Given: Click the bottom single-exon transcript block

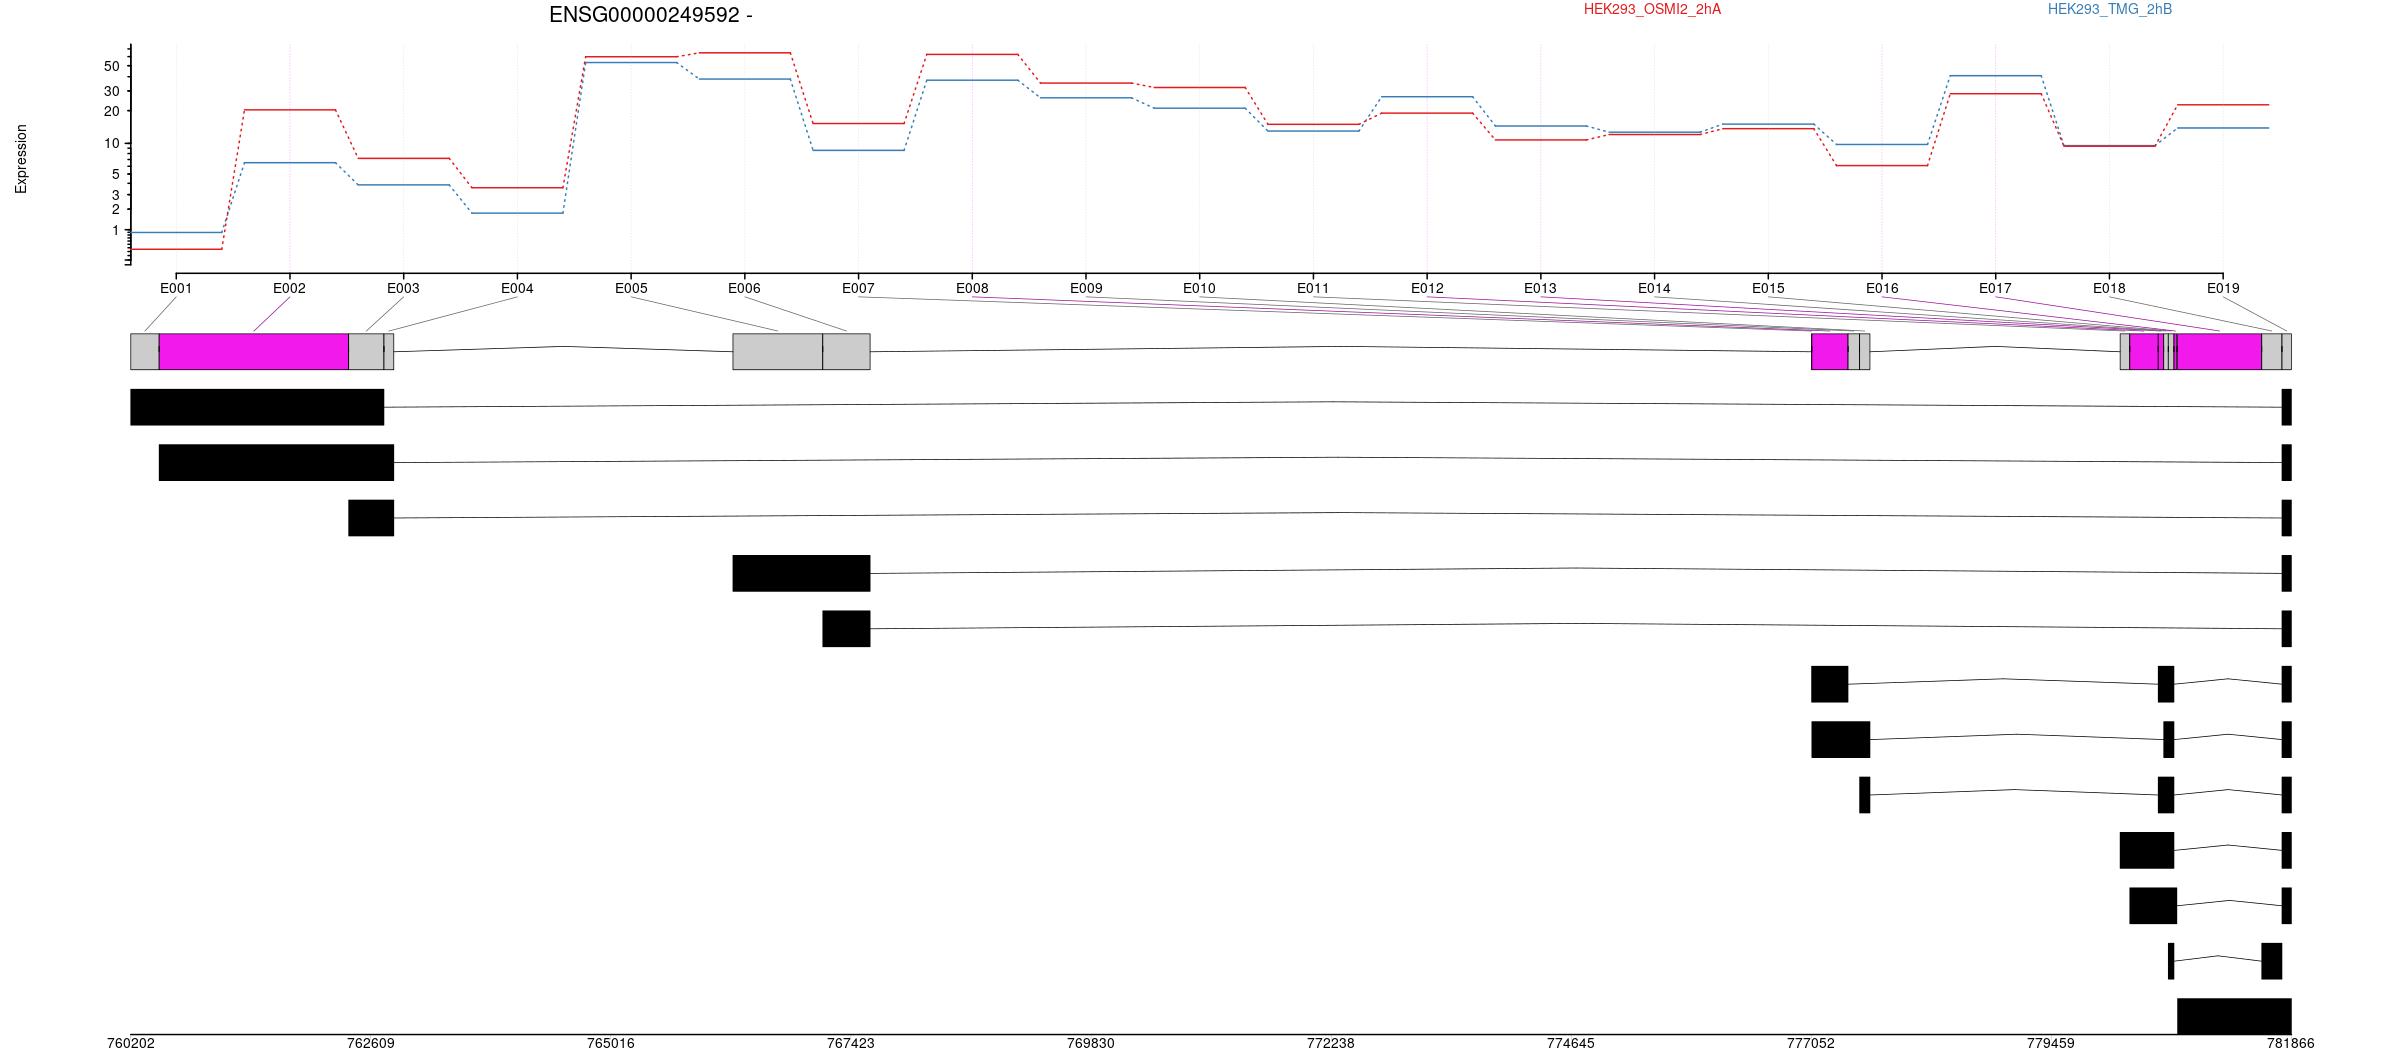Looking at the screenshot, I should pos(2234,1016).
